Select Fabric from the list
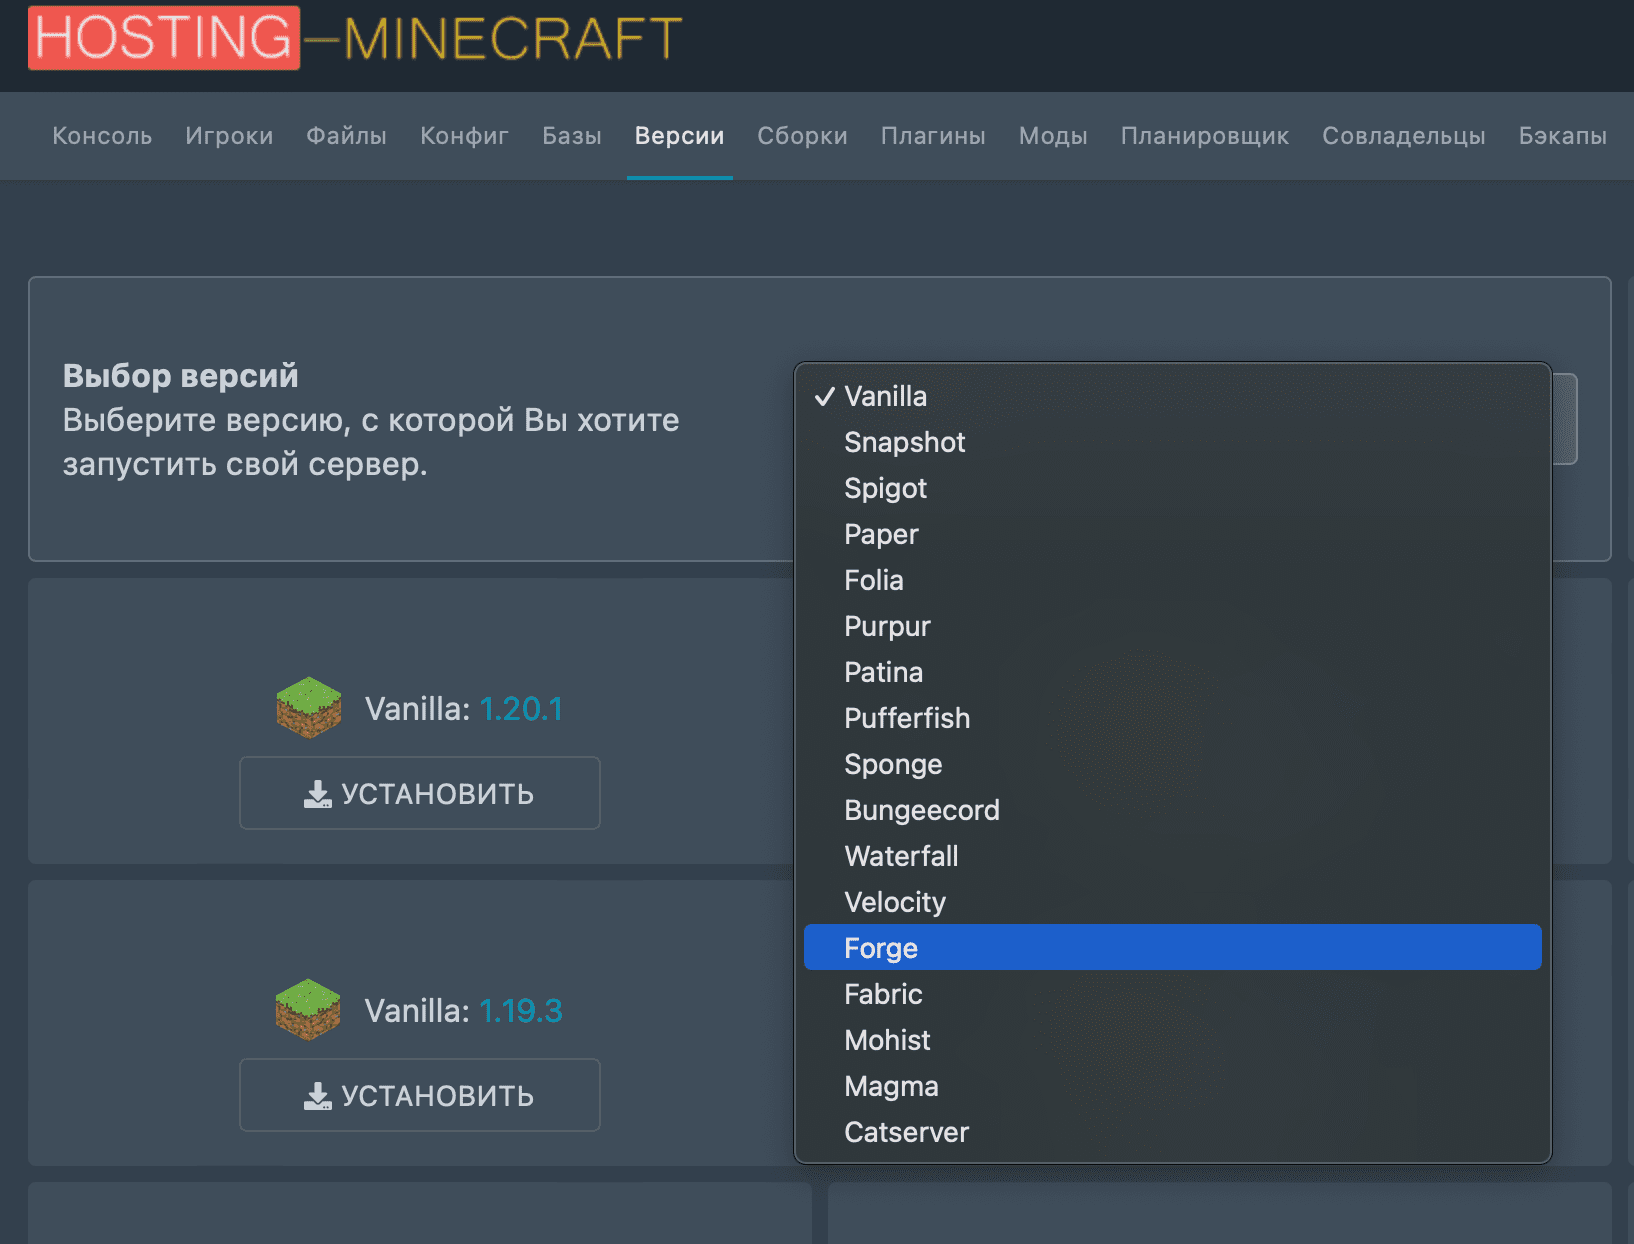Screen dimensions: 1634x1244 [x=1173, y=994]
